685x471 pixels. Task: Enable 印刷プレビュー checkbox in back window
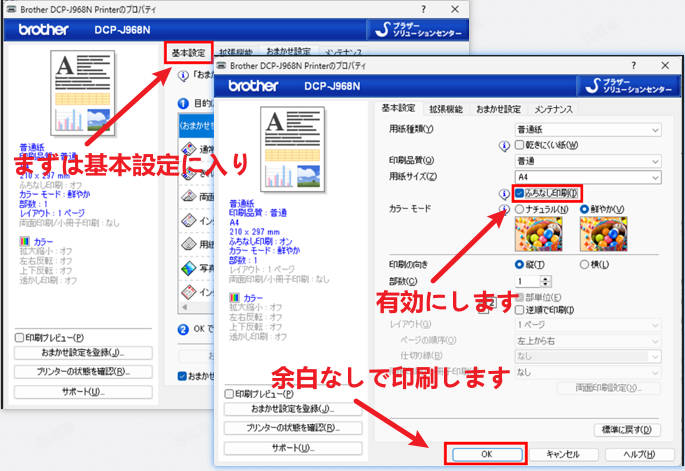click(x=19, y=338)
